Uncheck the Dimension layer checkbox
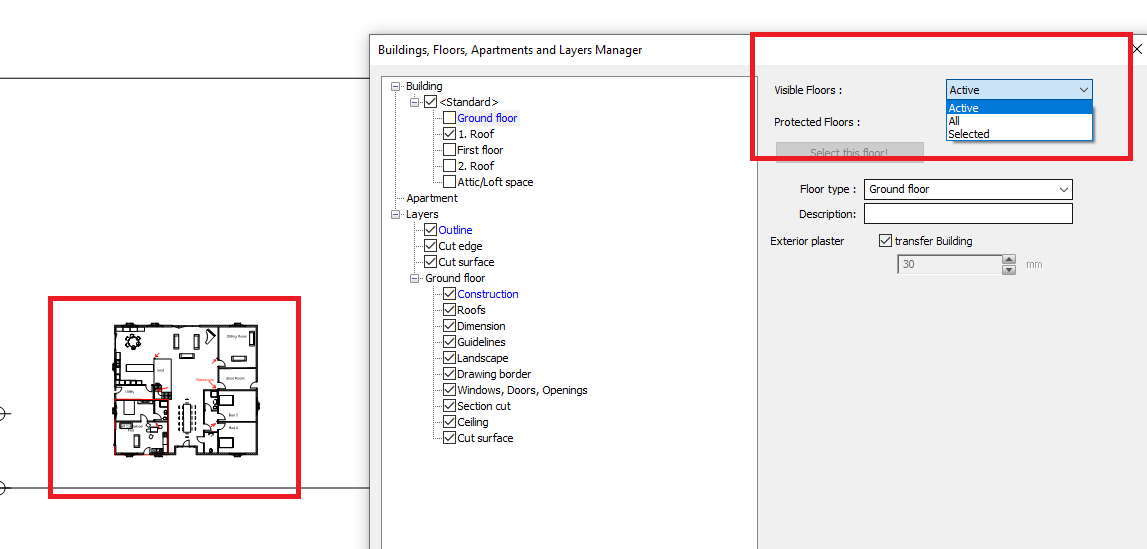 pyautogui.click(x=449, y=327)
